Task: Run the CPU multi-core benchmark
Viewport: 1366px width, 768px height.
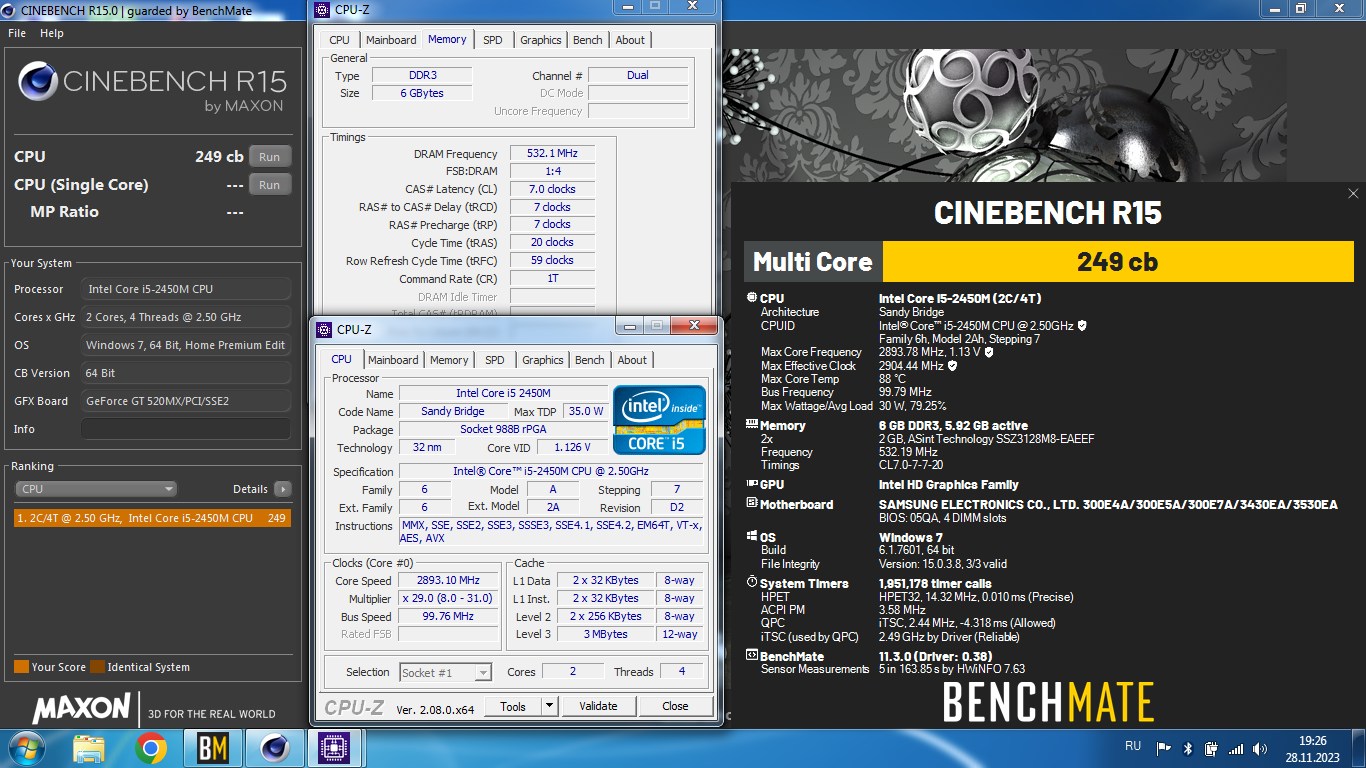Action: pos(270,157)
